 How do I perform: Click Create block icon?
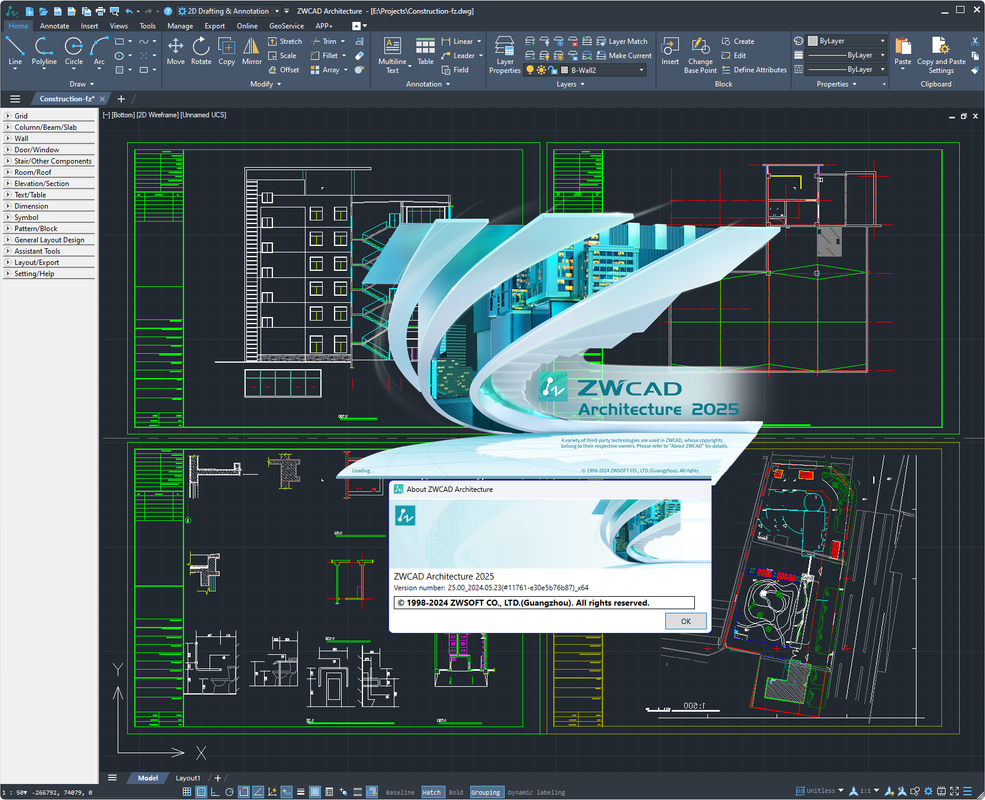coord(726,41)
